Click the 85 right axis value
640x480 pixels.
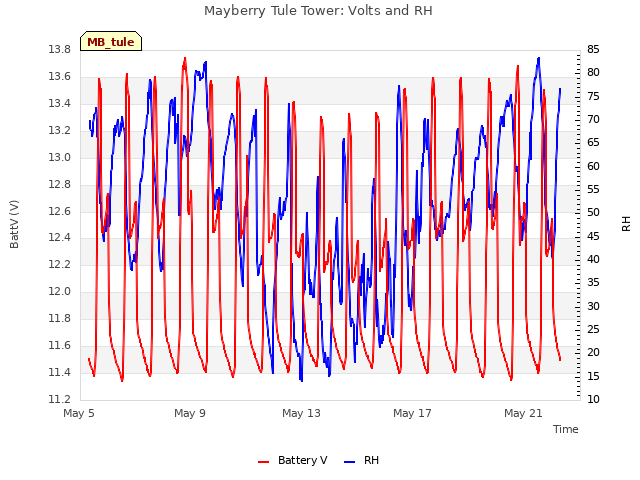pos(593,50)
